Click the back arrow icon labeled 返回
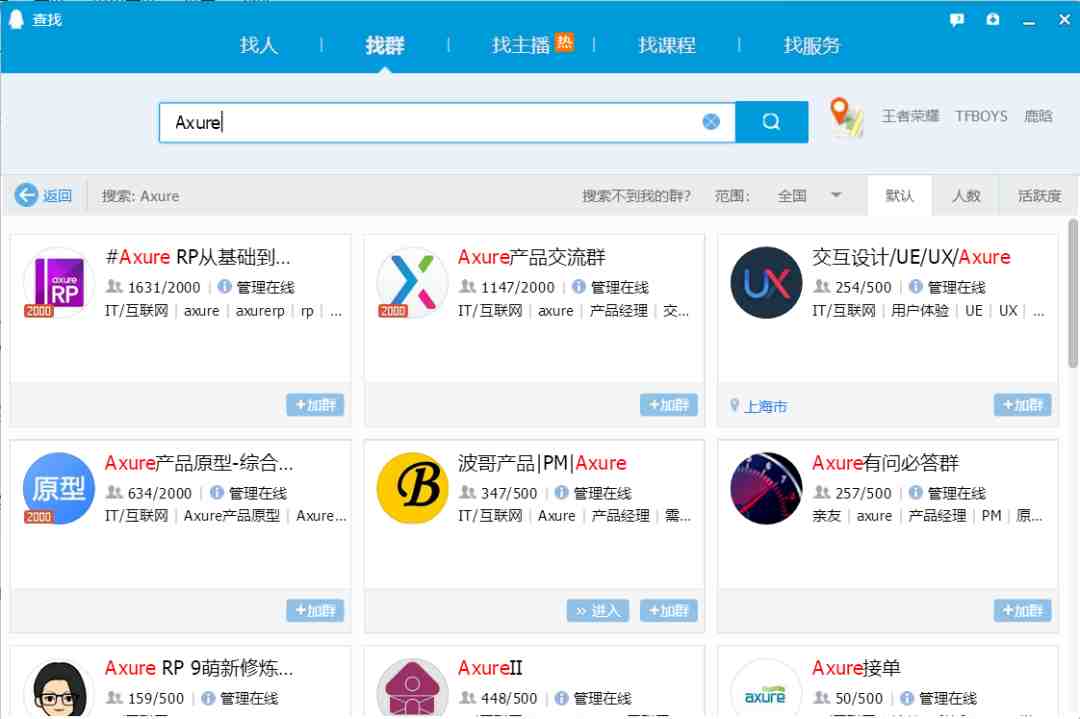Viewport: 1080px width, 719px height. [x=26, y=195]
